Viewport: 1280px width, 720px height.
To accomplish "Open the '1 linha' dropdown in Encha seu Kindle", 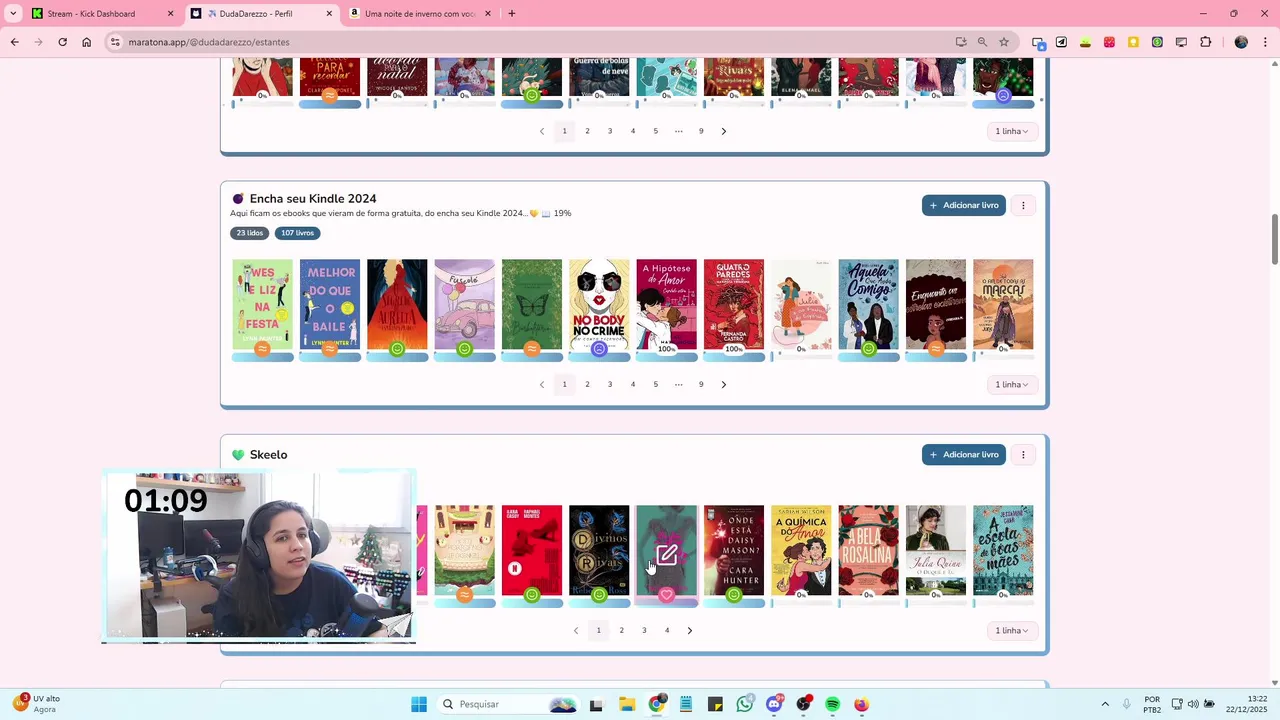I will pyautogui.click(x=1012, y=384).
